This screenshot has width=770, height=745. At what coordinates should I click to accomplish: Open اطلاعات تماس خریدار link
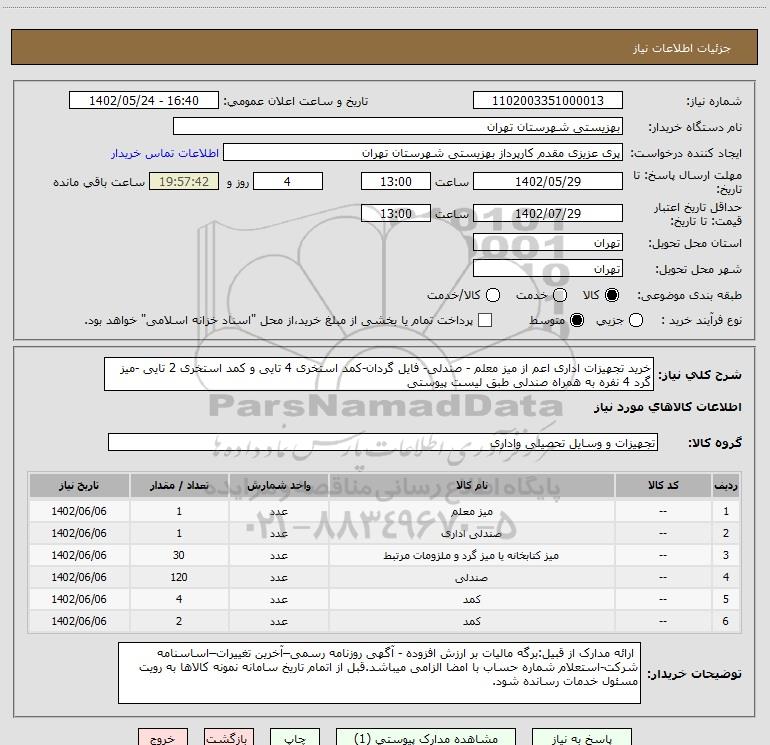165,153
